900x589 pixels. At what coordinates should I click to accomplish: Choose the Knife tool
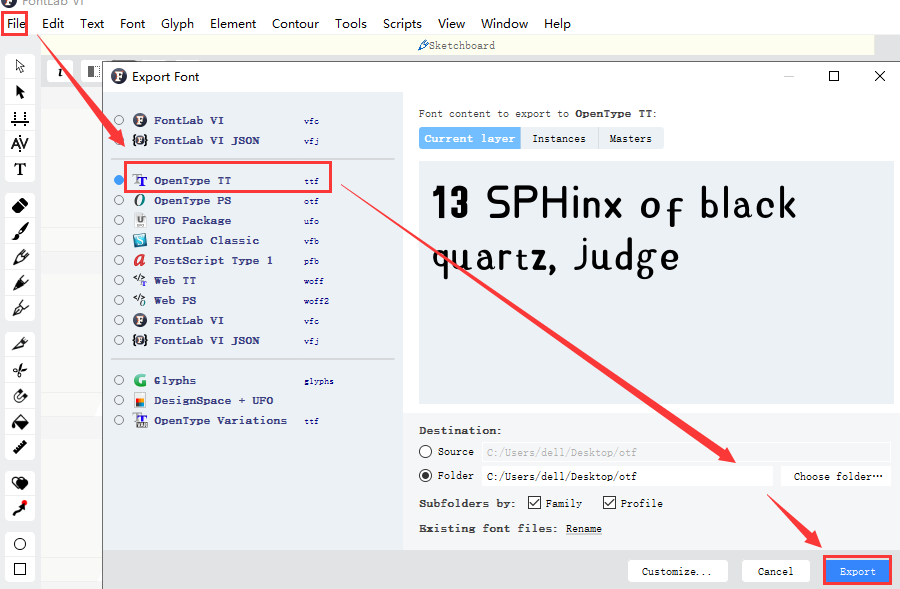click(x=20, y=344)
